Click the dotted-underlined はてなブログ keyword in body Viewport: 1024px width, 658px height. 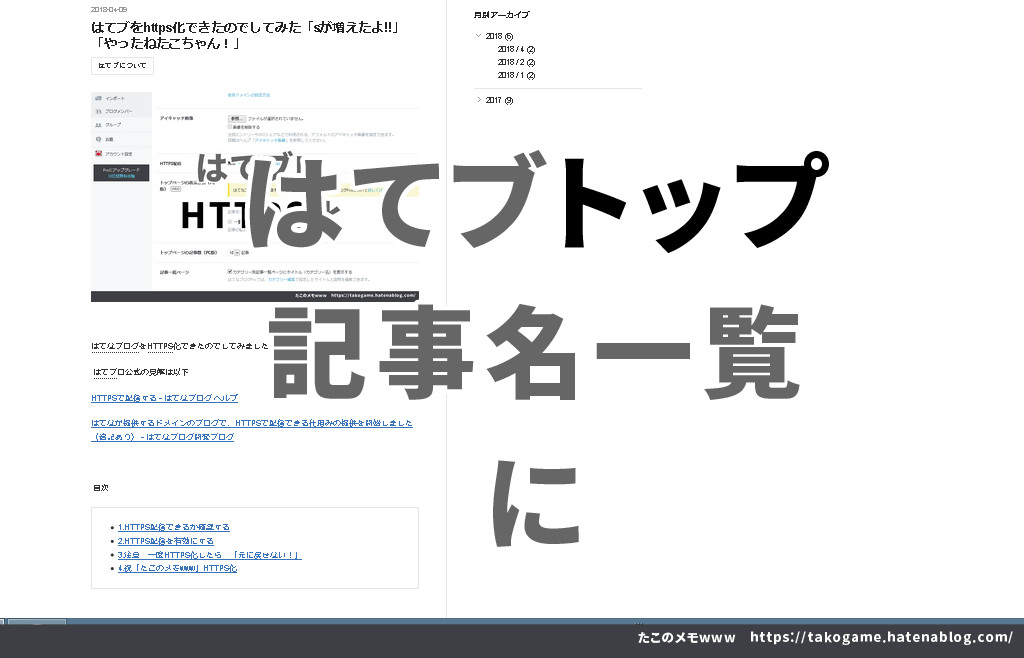click(x=115, y=347)
